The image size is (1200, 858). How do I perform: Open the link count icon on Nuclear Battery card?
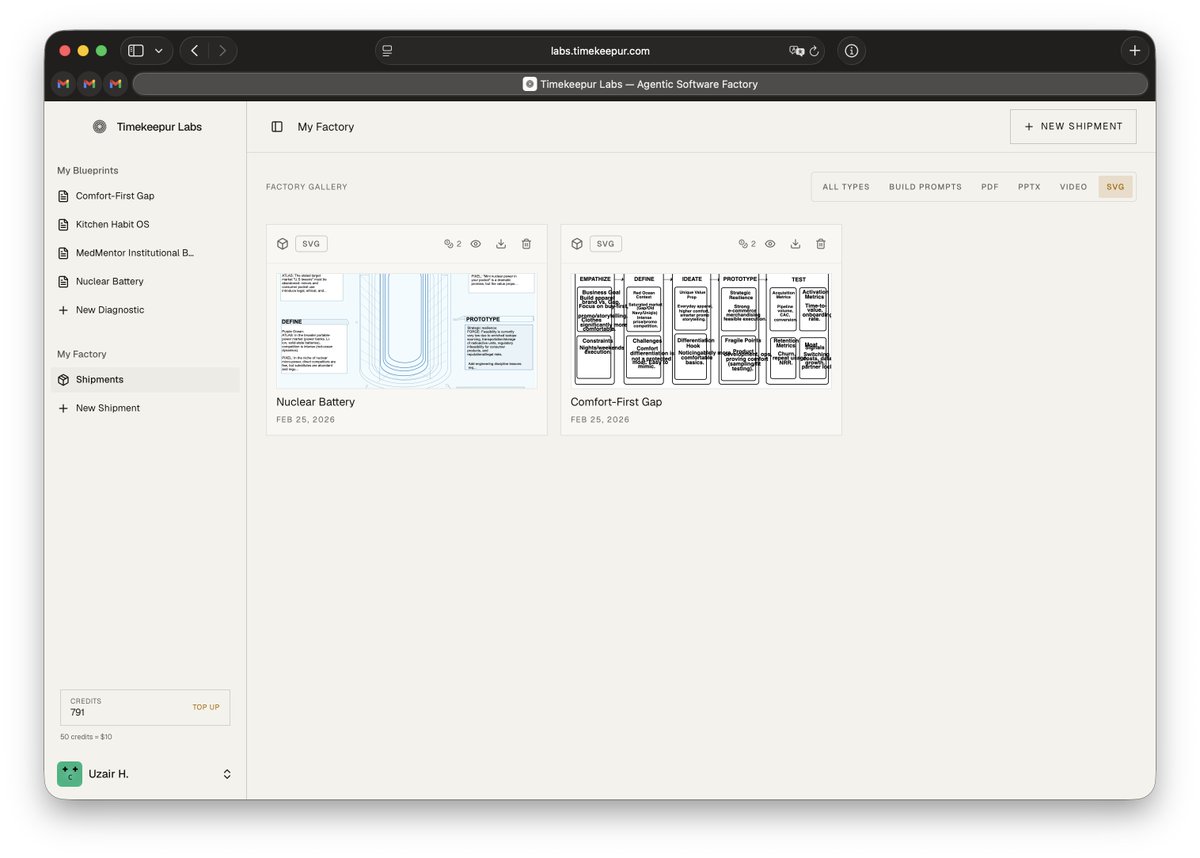pyautogui.click(x=449, y=243)
